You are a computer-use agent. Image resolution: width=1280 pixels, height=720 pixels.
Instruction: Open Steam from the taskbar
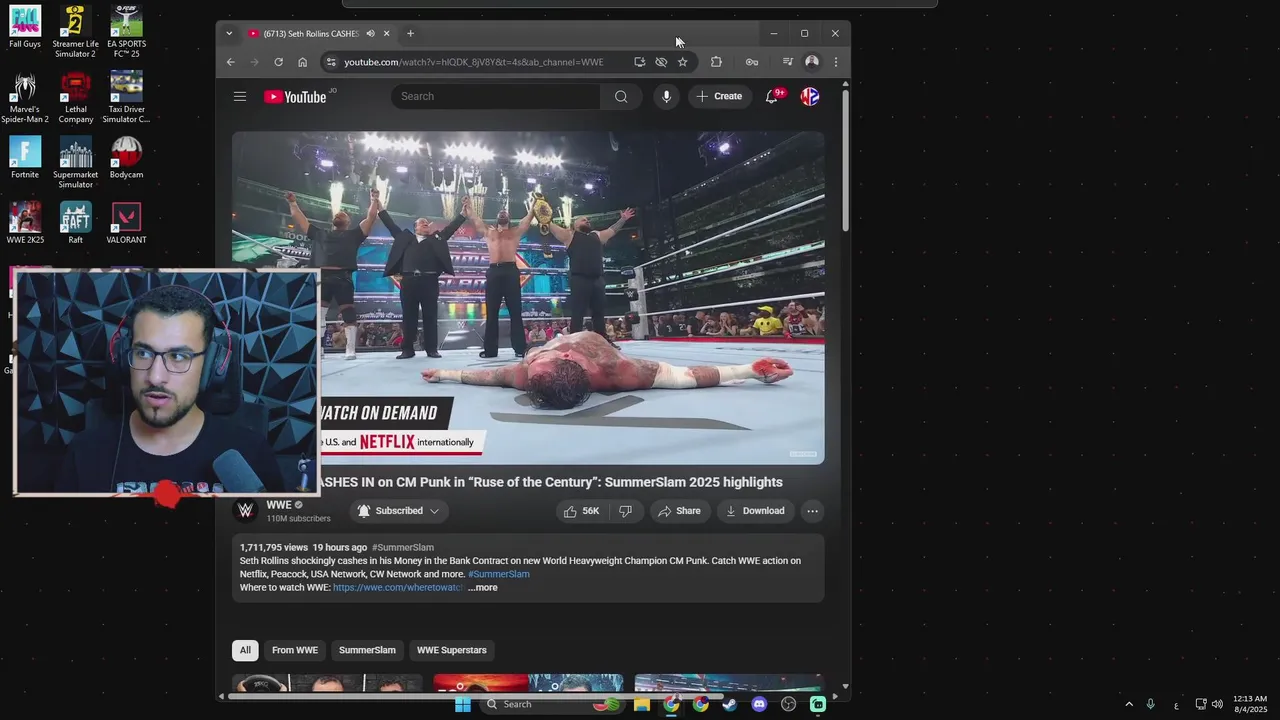(x=730, y=704)
